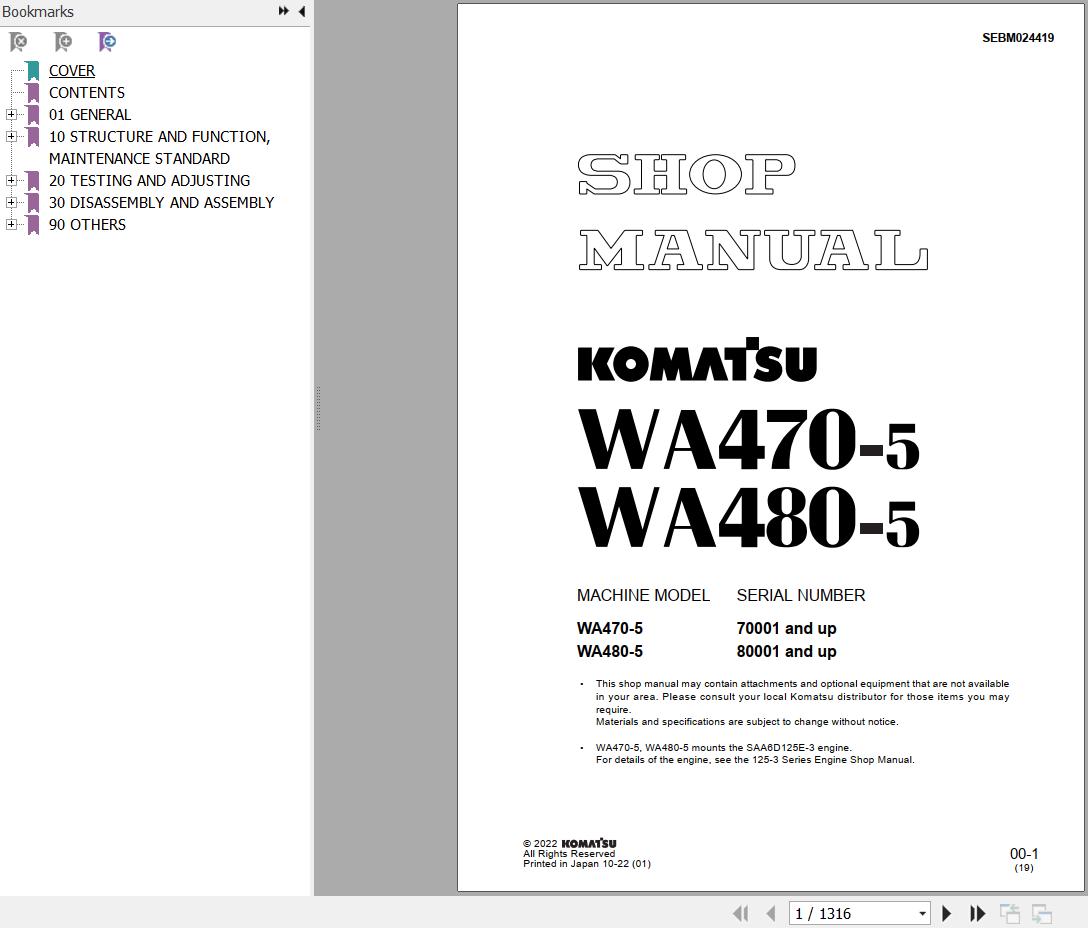Click the 30 DISASSEMBLY bookmark ribbon icon
The width and height of the screenshot is (1088, 928).
33,203
